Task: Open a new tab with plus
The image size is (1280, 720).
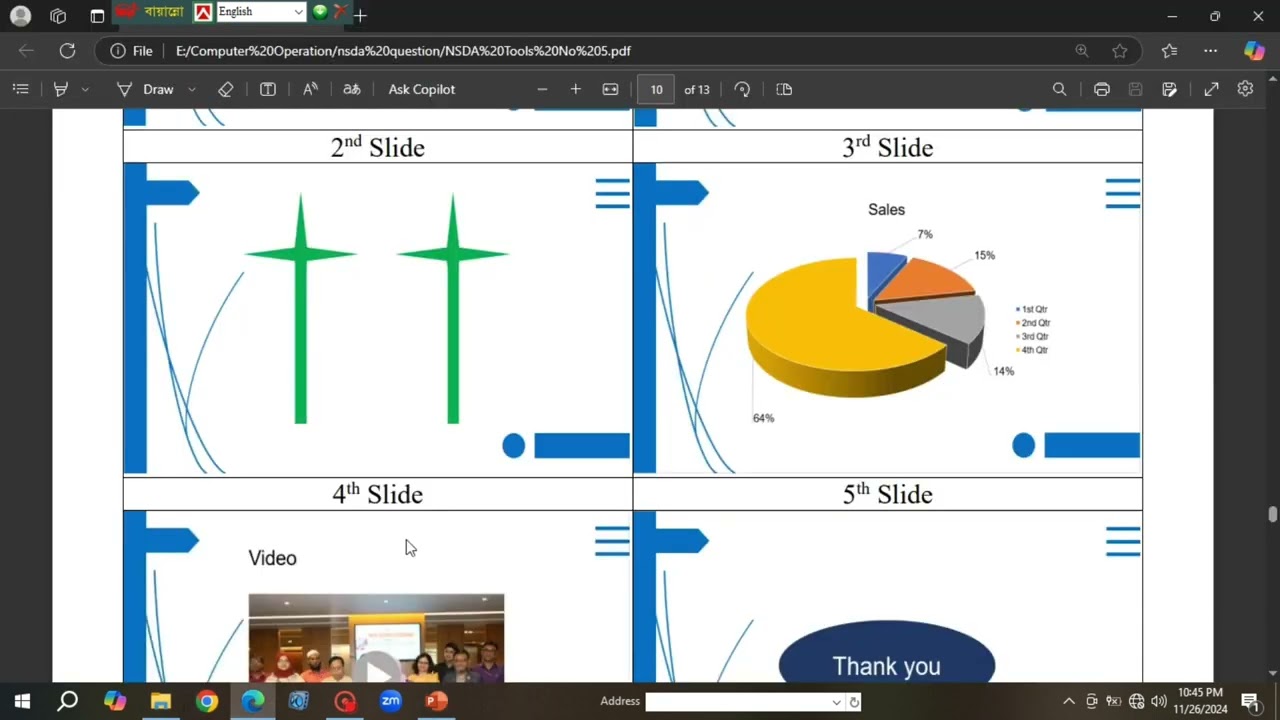Action: (x=360, y=16)
